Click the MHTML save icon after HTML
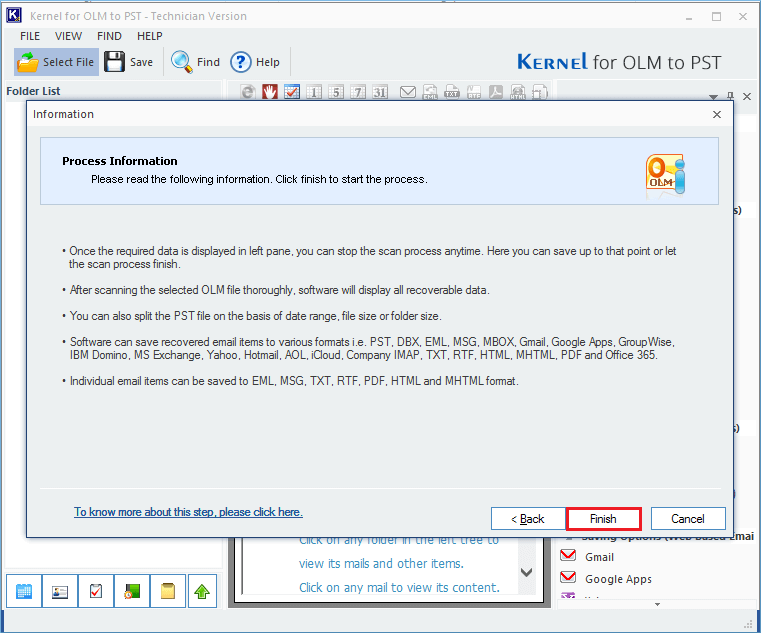This screenshot has width=761, height=633. click(540, 92)
